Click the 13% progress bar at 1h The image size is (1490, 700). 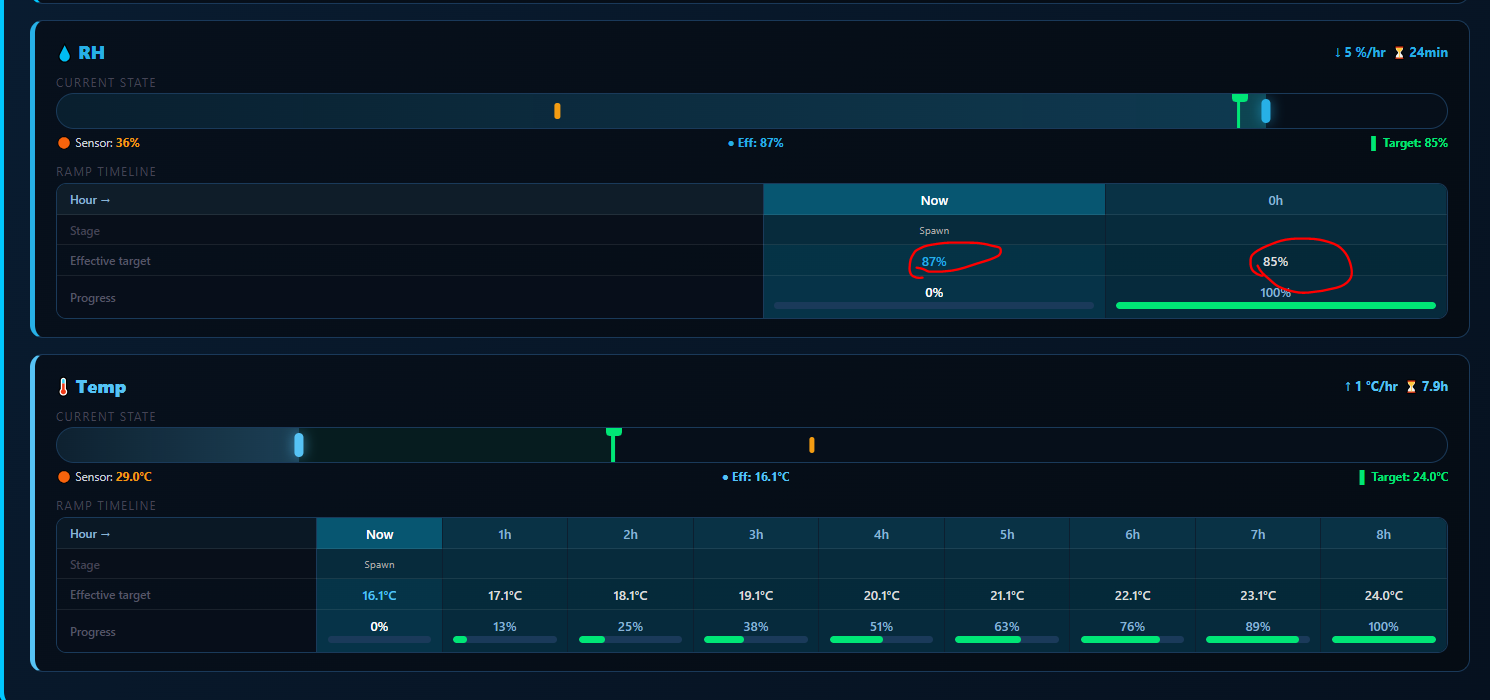click(x=505, y=639)
